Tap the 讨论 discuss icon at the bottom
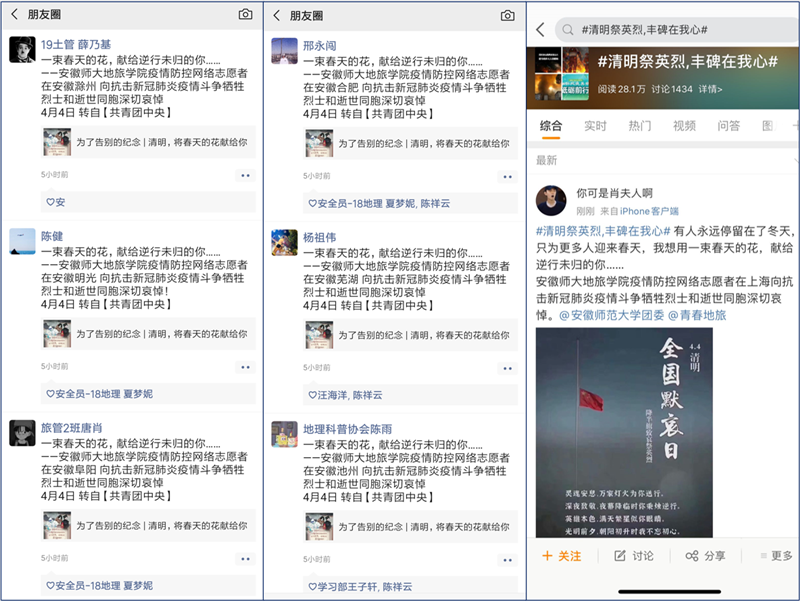800x601 pixels. pyautogui.click(x=633, y=555)
